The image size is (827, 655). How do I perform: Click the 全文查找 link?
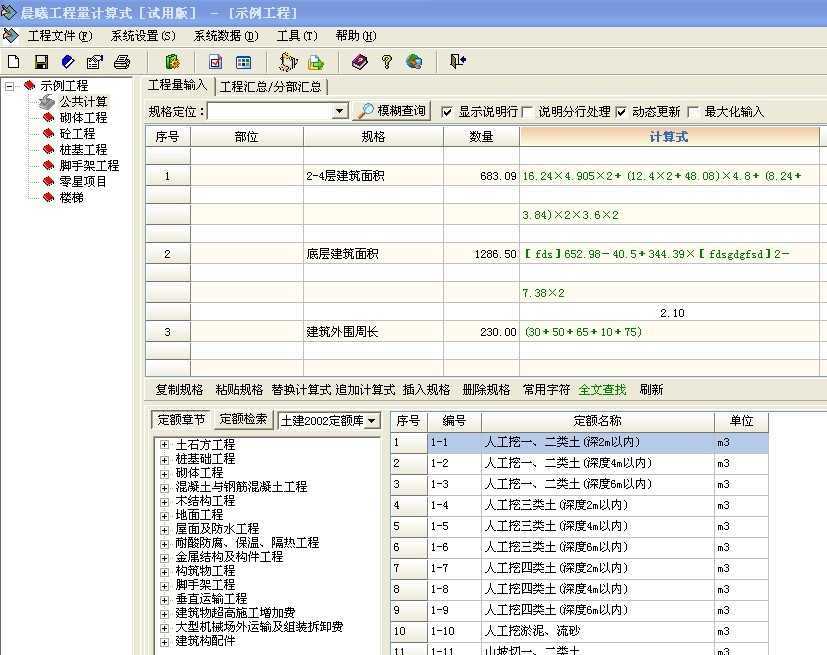click(x=602, y=390)
